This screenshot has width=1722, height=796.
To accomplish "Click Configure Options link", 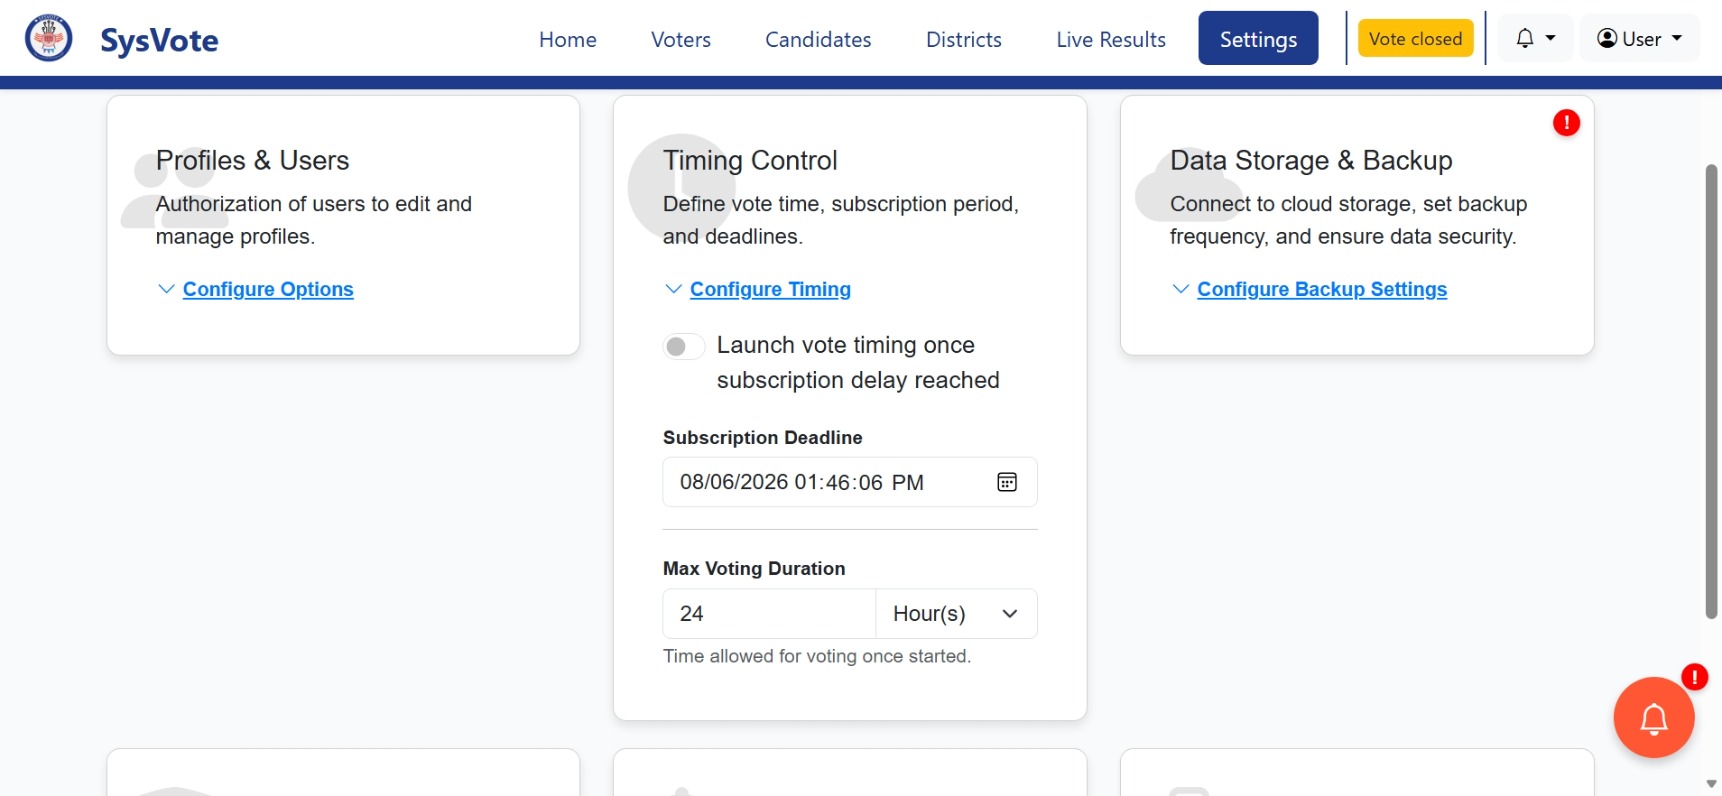I will click(x=268, y=289).
